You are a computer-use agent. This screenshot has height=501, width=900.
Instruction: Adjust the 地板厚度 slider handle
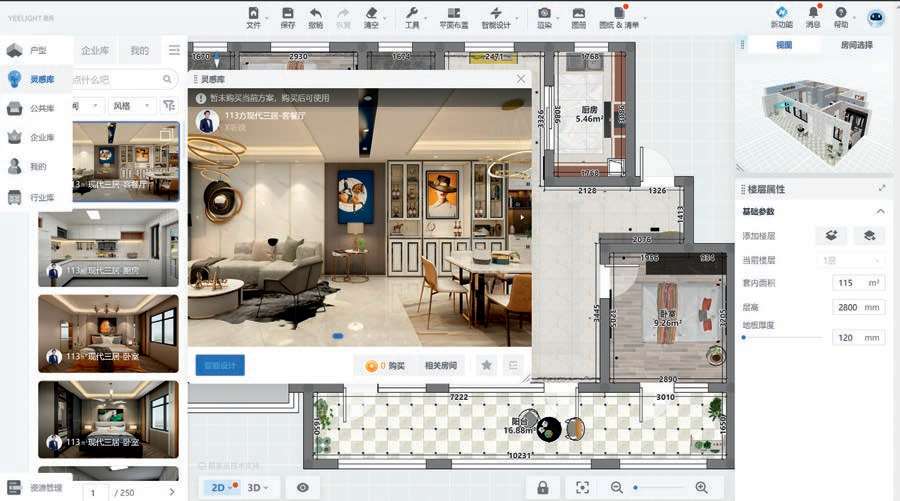click(x=743, y=338)
